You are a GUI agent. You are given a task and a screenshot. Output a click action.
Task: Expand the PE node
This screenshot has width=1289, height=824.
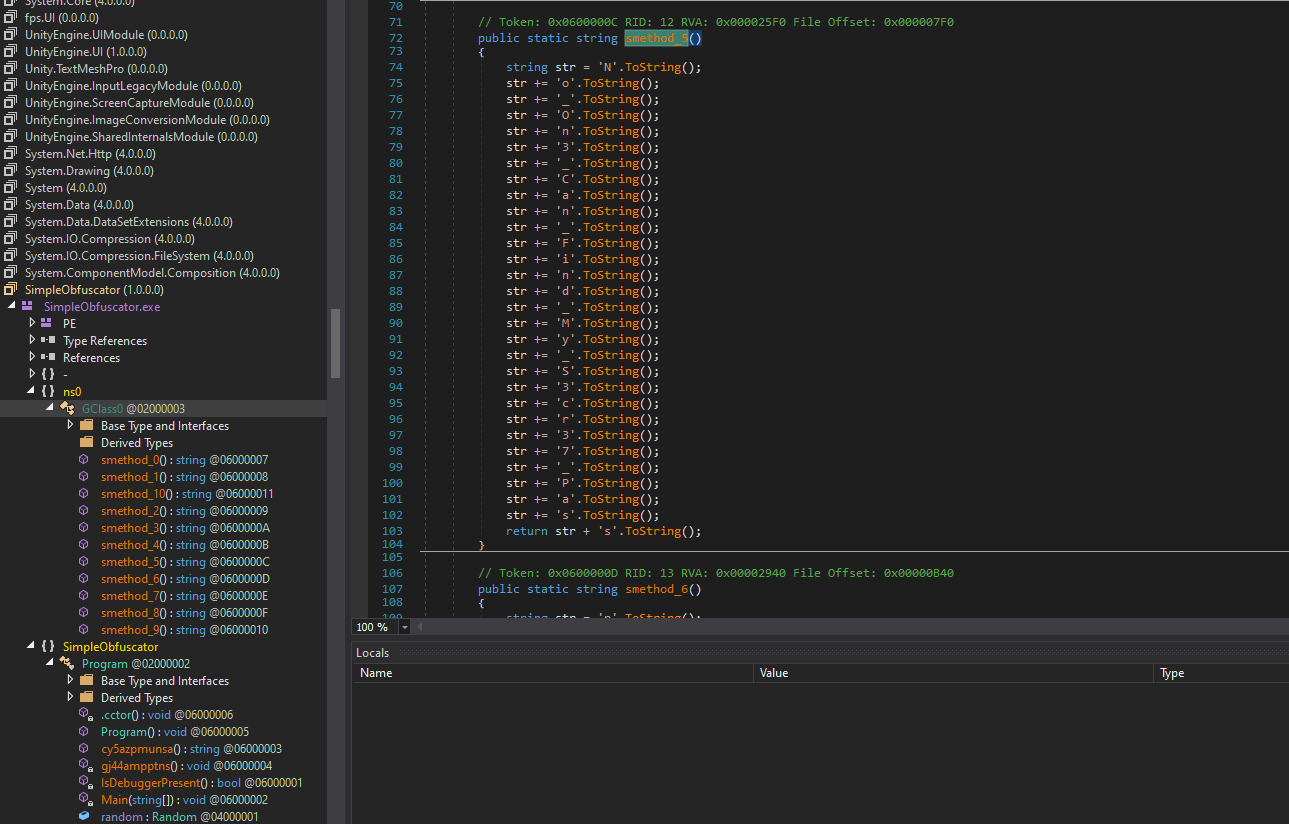click(32, 323)
